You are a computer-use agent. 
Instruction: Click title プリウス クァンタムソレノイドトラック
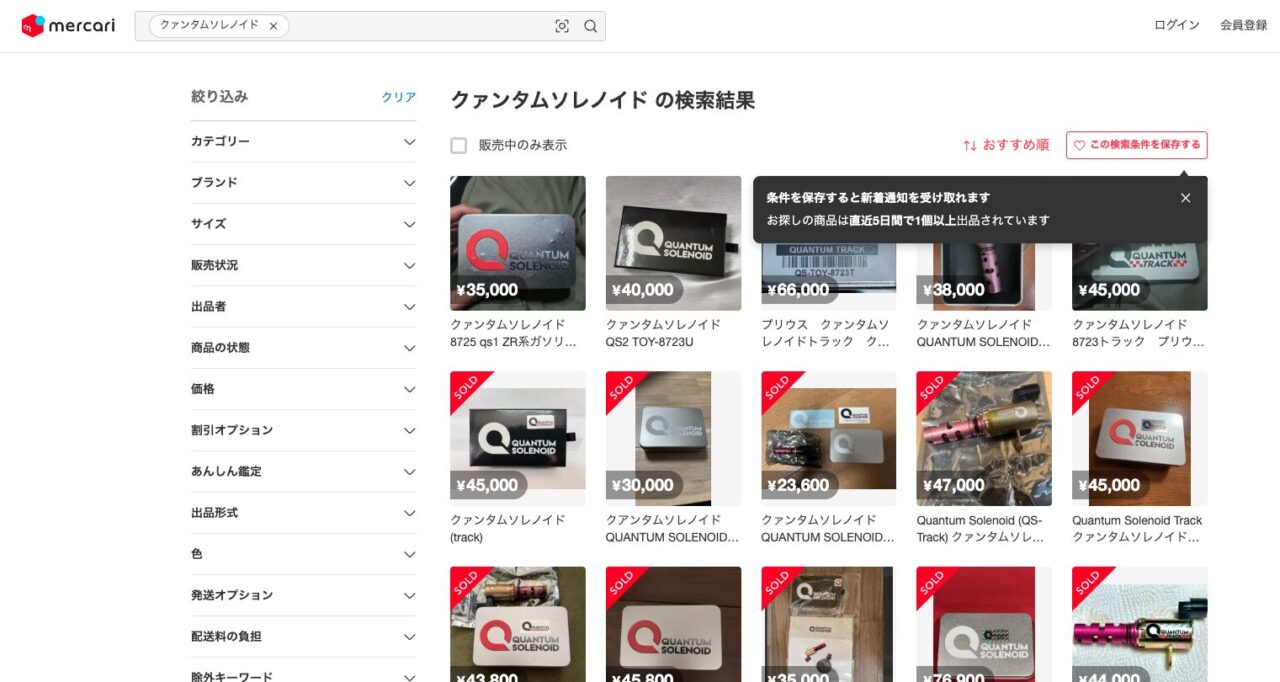coord(826,333)
